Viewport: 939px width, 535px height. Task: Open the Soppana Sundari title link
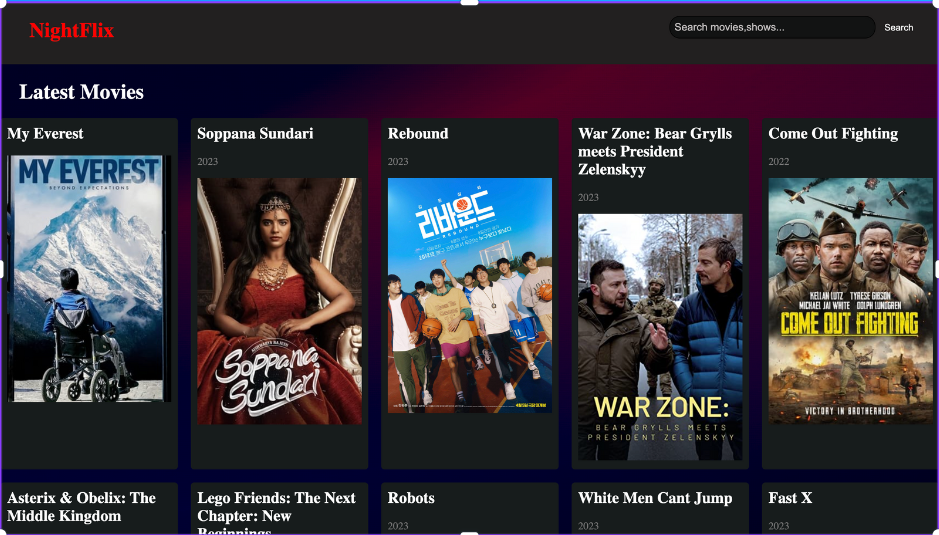tap(255, 134)
